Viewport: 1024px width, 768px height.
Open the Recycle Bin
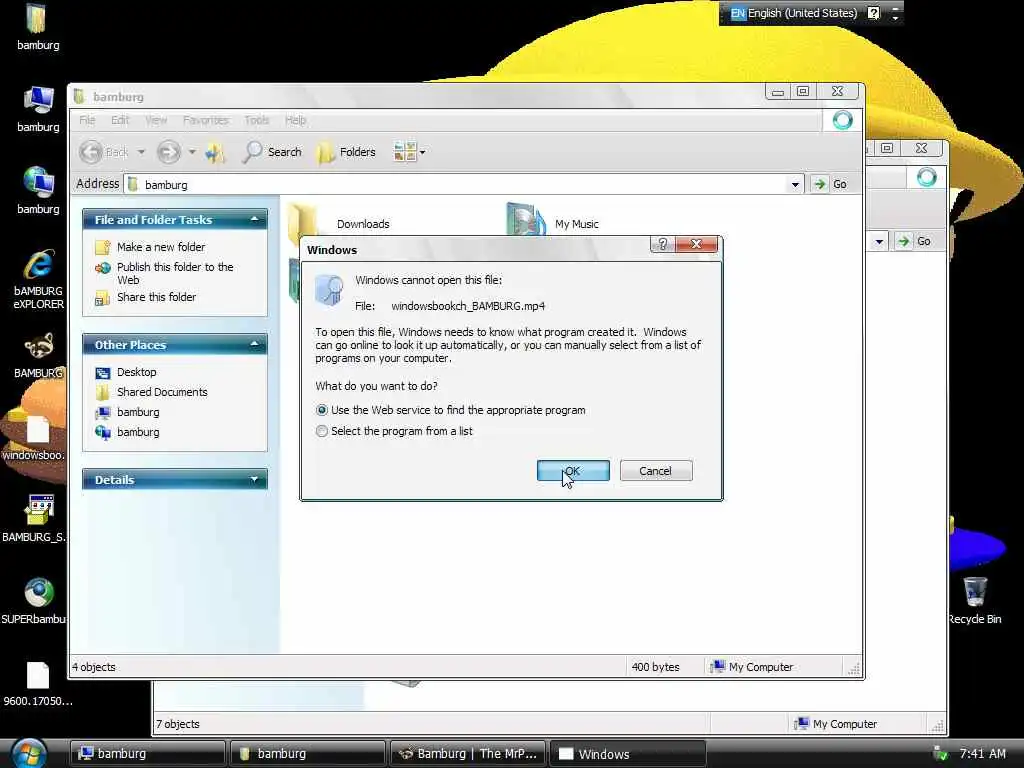coord(974,601)
